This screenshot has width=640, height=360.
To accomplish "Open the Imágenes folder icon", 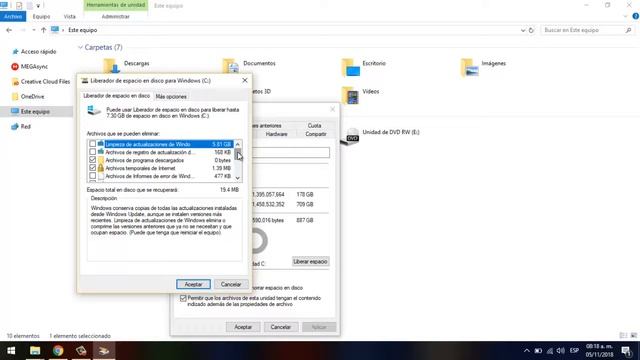I will pos(469,67).
